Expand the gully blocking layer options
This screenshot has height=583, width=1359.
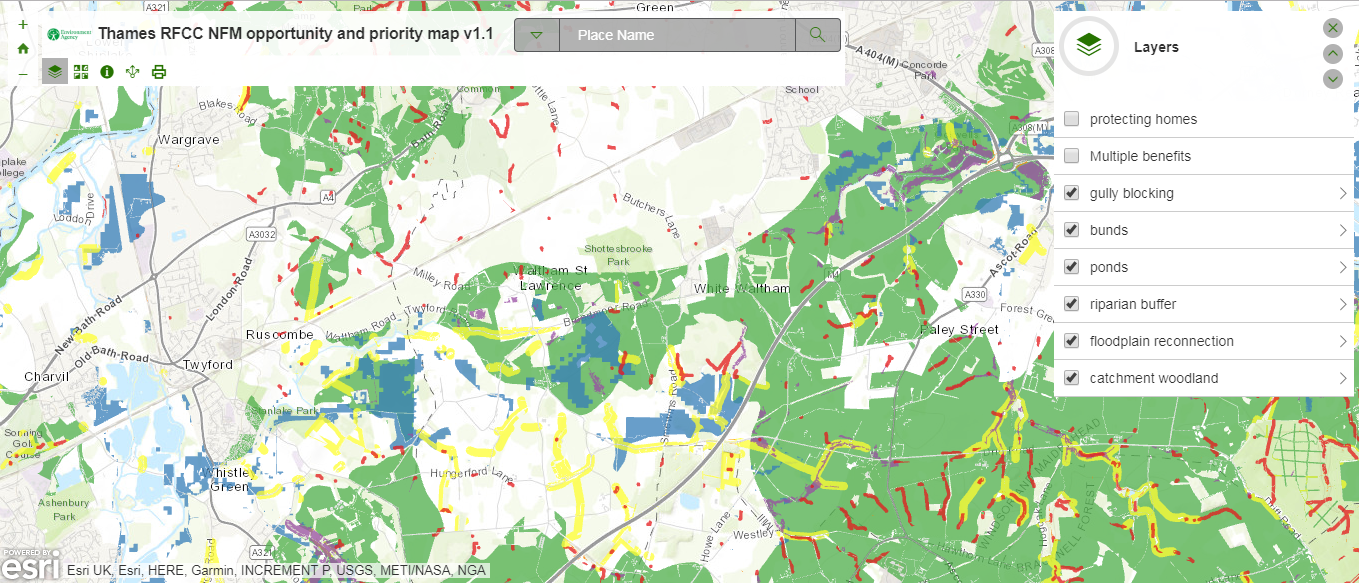(1343, 193)
